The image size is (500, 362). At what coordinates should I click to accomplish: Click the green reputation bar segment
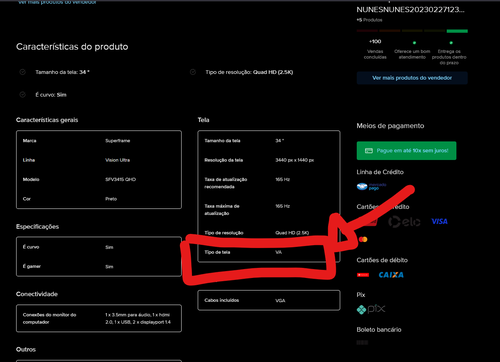tap(457, 31)
